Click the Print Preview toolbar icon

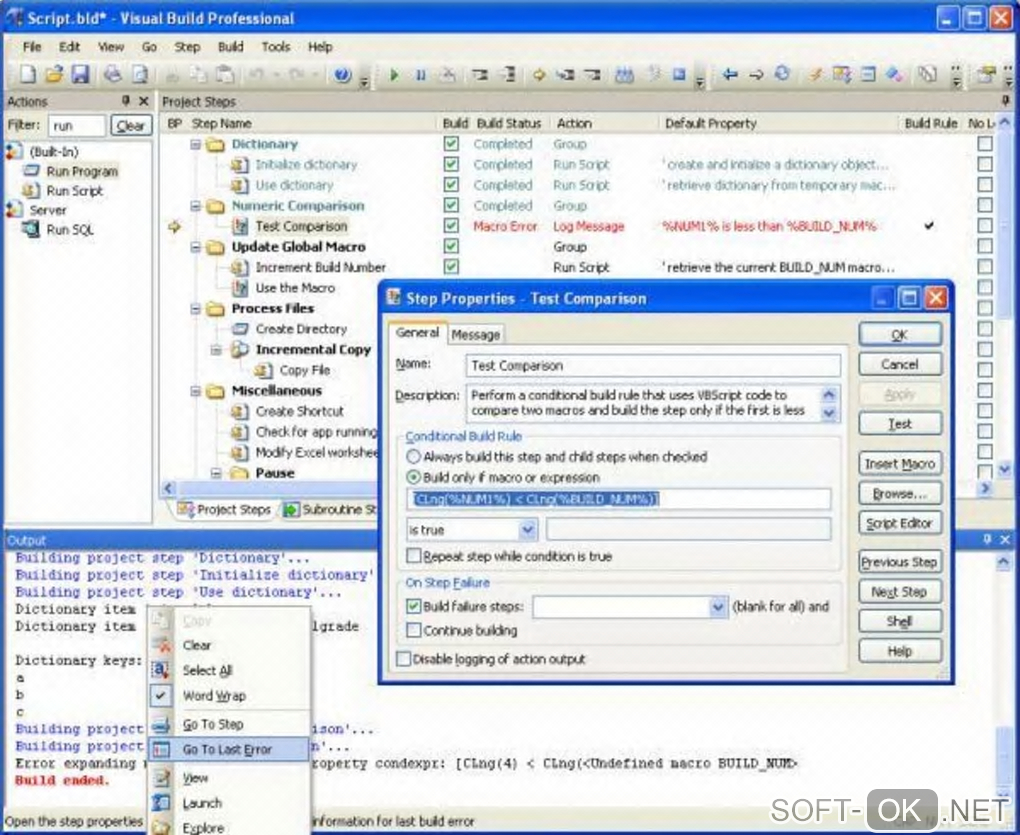pyautogui.click(x=140, y=74)
